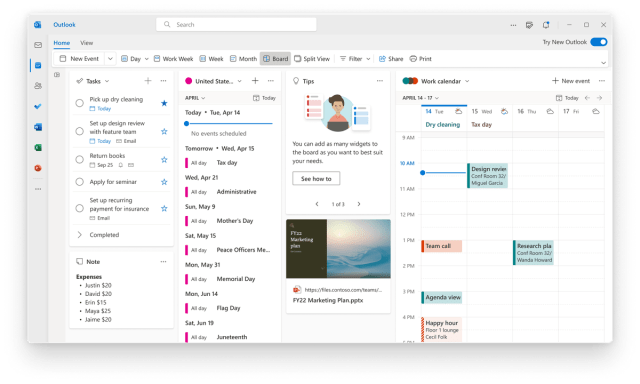Viewport: 640px width, 384px height.
Task: Click the title bar ellipsis menu
Action: 513,25
